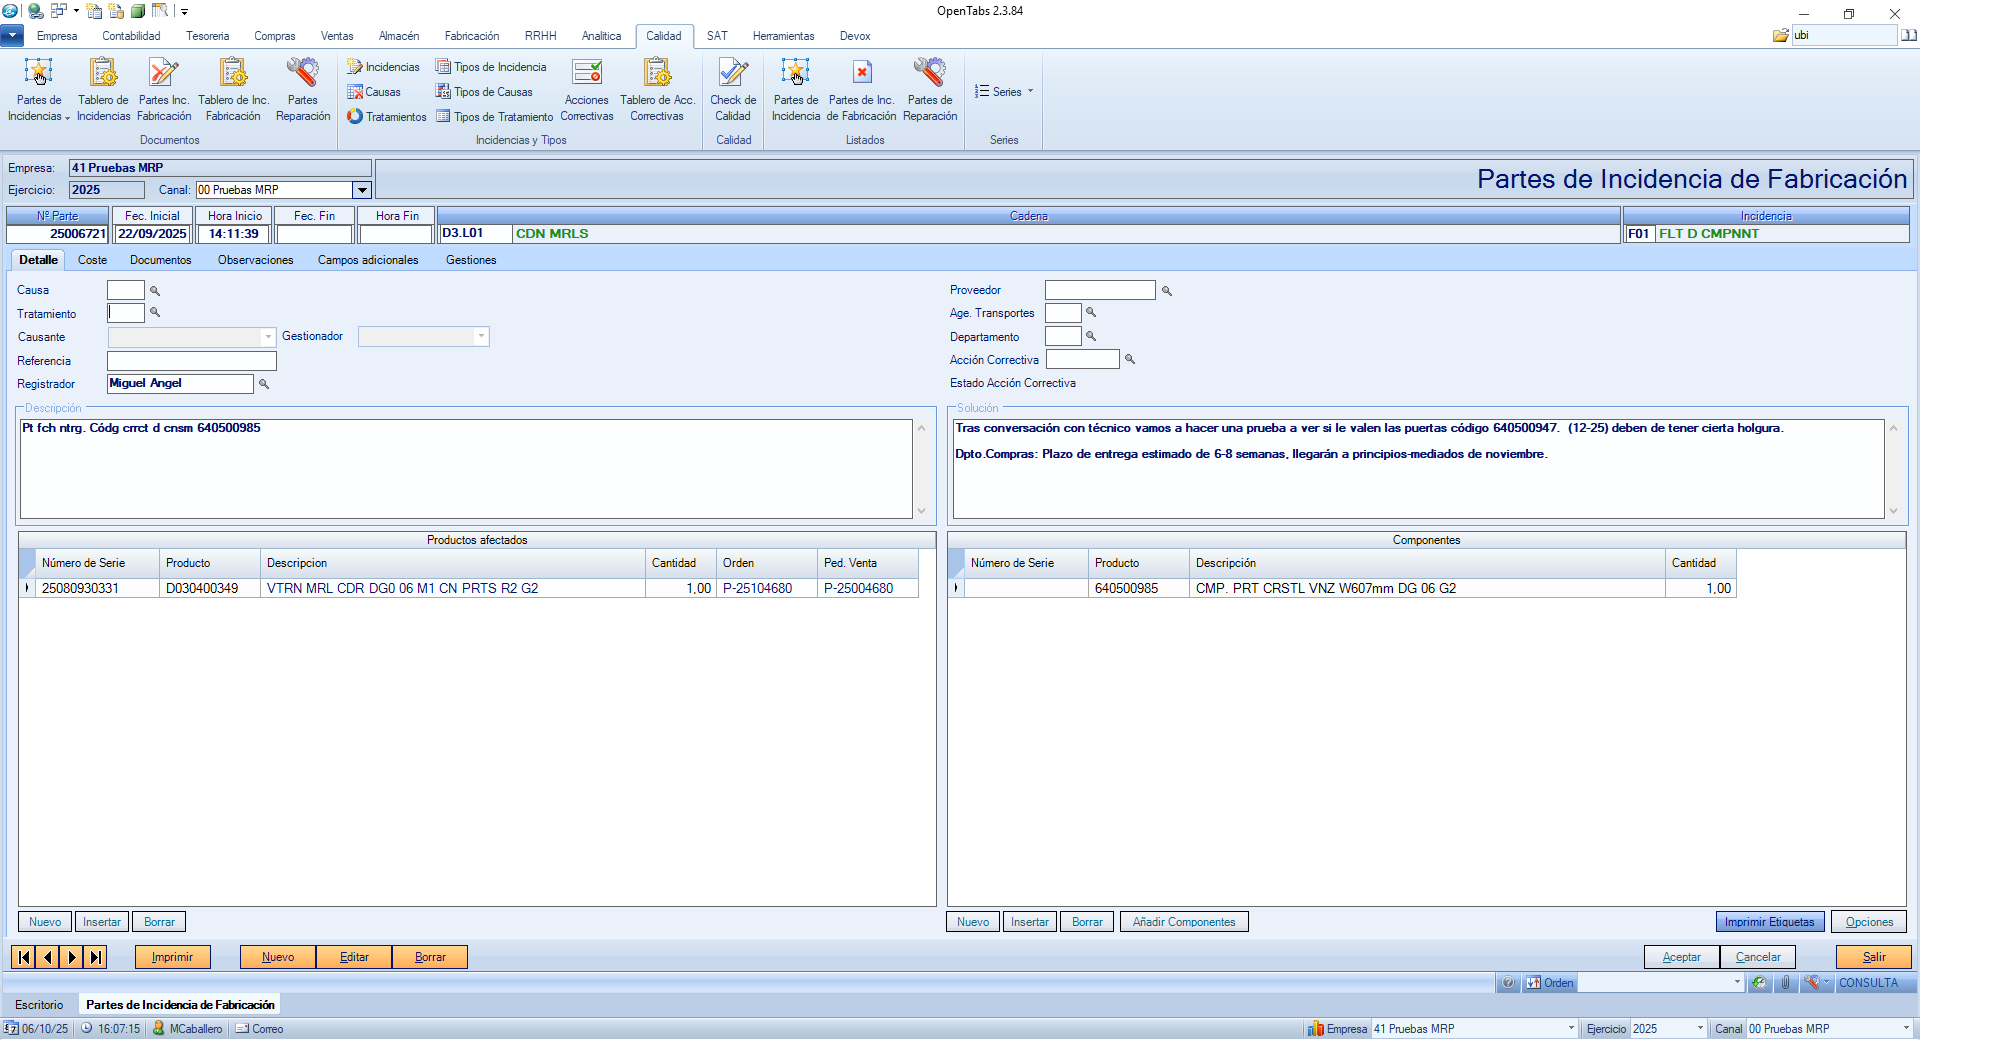This screenshot has width=1992, height=1040.
Task: Click magnifier next to Causa field
Action: pyautogui.click(x=155, y=291)
